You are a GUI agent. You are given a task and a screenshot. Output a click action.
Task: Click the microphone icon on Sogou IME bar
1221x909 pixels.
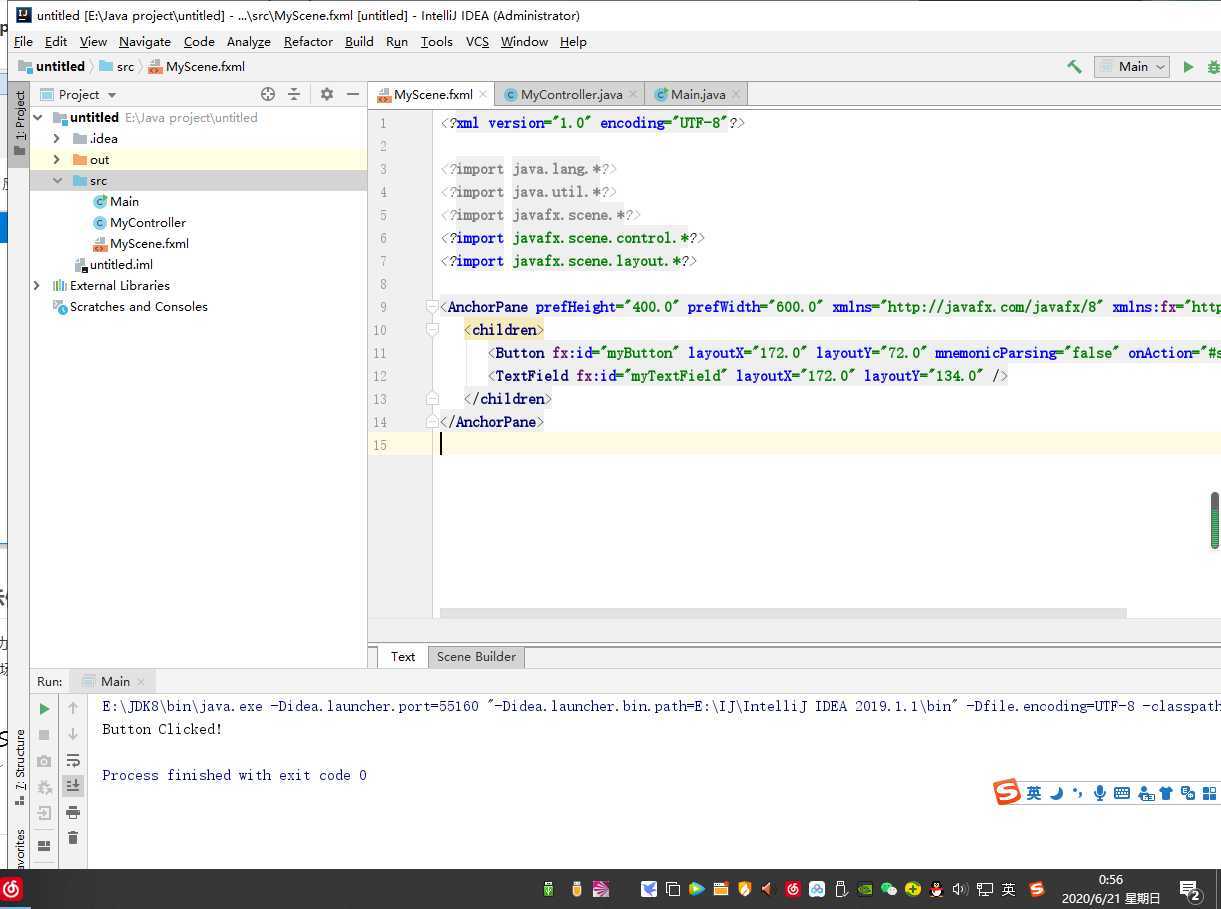click(x=1100, y=793)
